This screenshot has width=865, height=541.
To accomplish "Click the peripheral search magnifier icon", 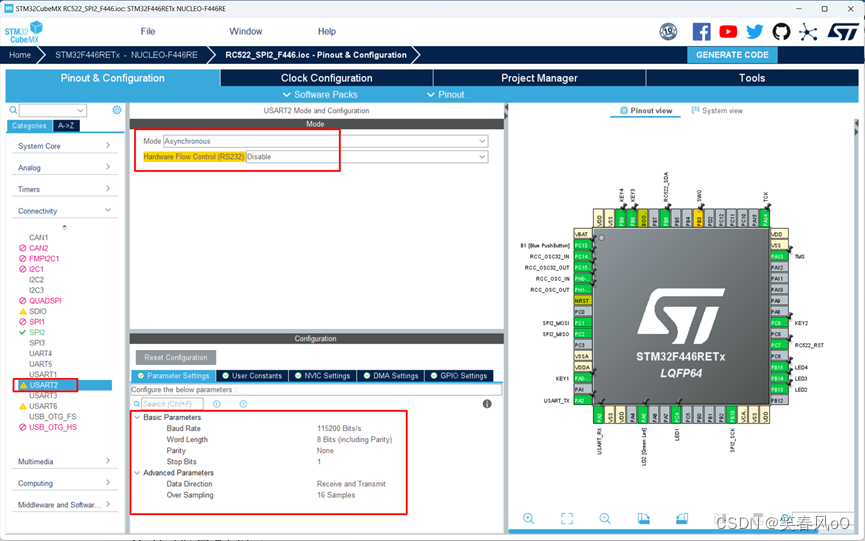I will click(13, 110).
